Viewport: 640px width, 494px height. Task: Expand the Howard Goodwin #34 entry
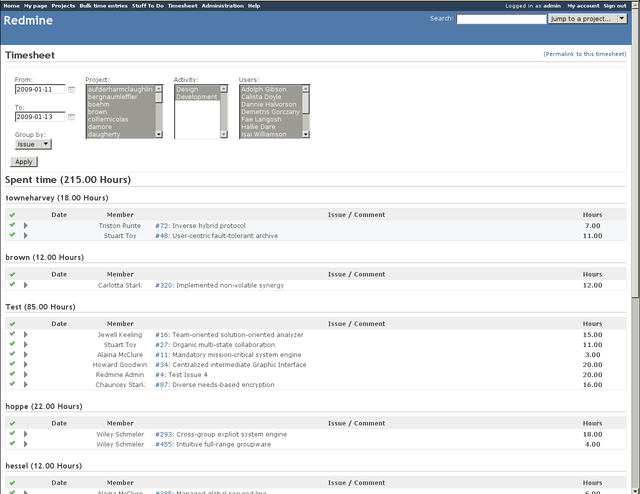click(25, 365)
